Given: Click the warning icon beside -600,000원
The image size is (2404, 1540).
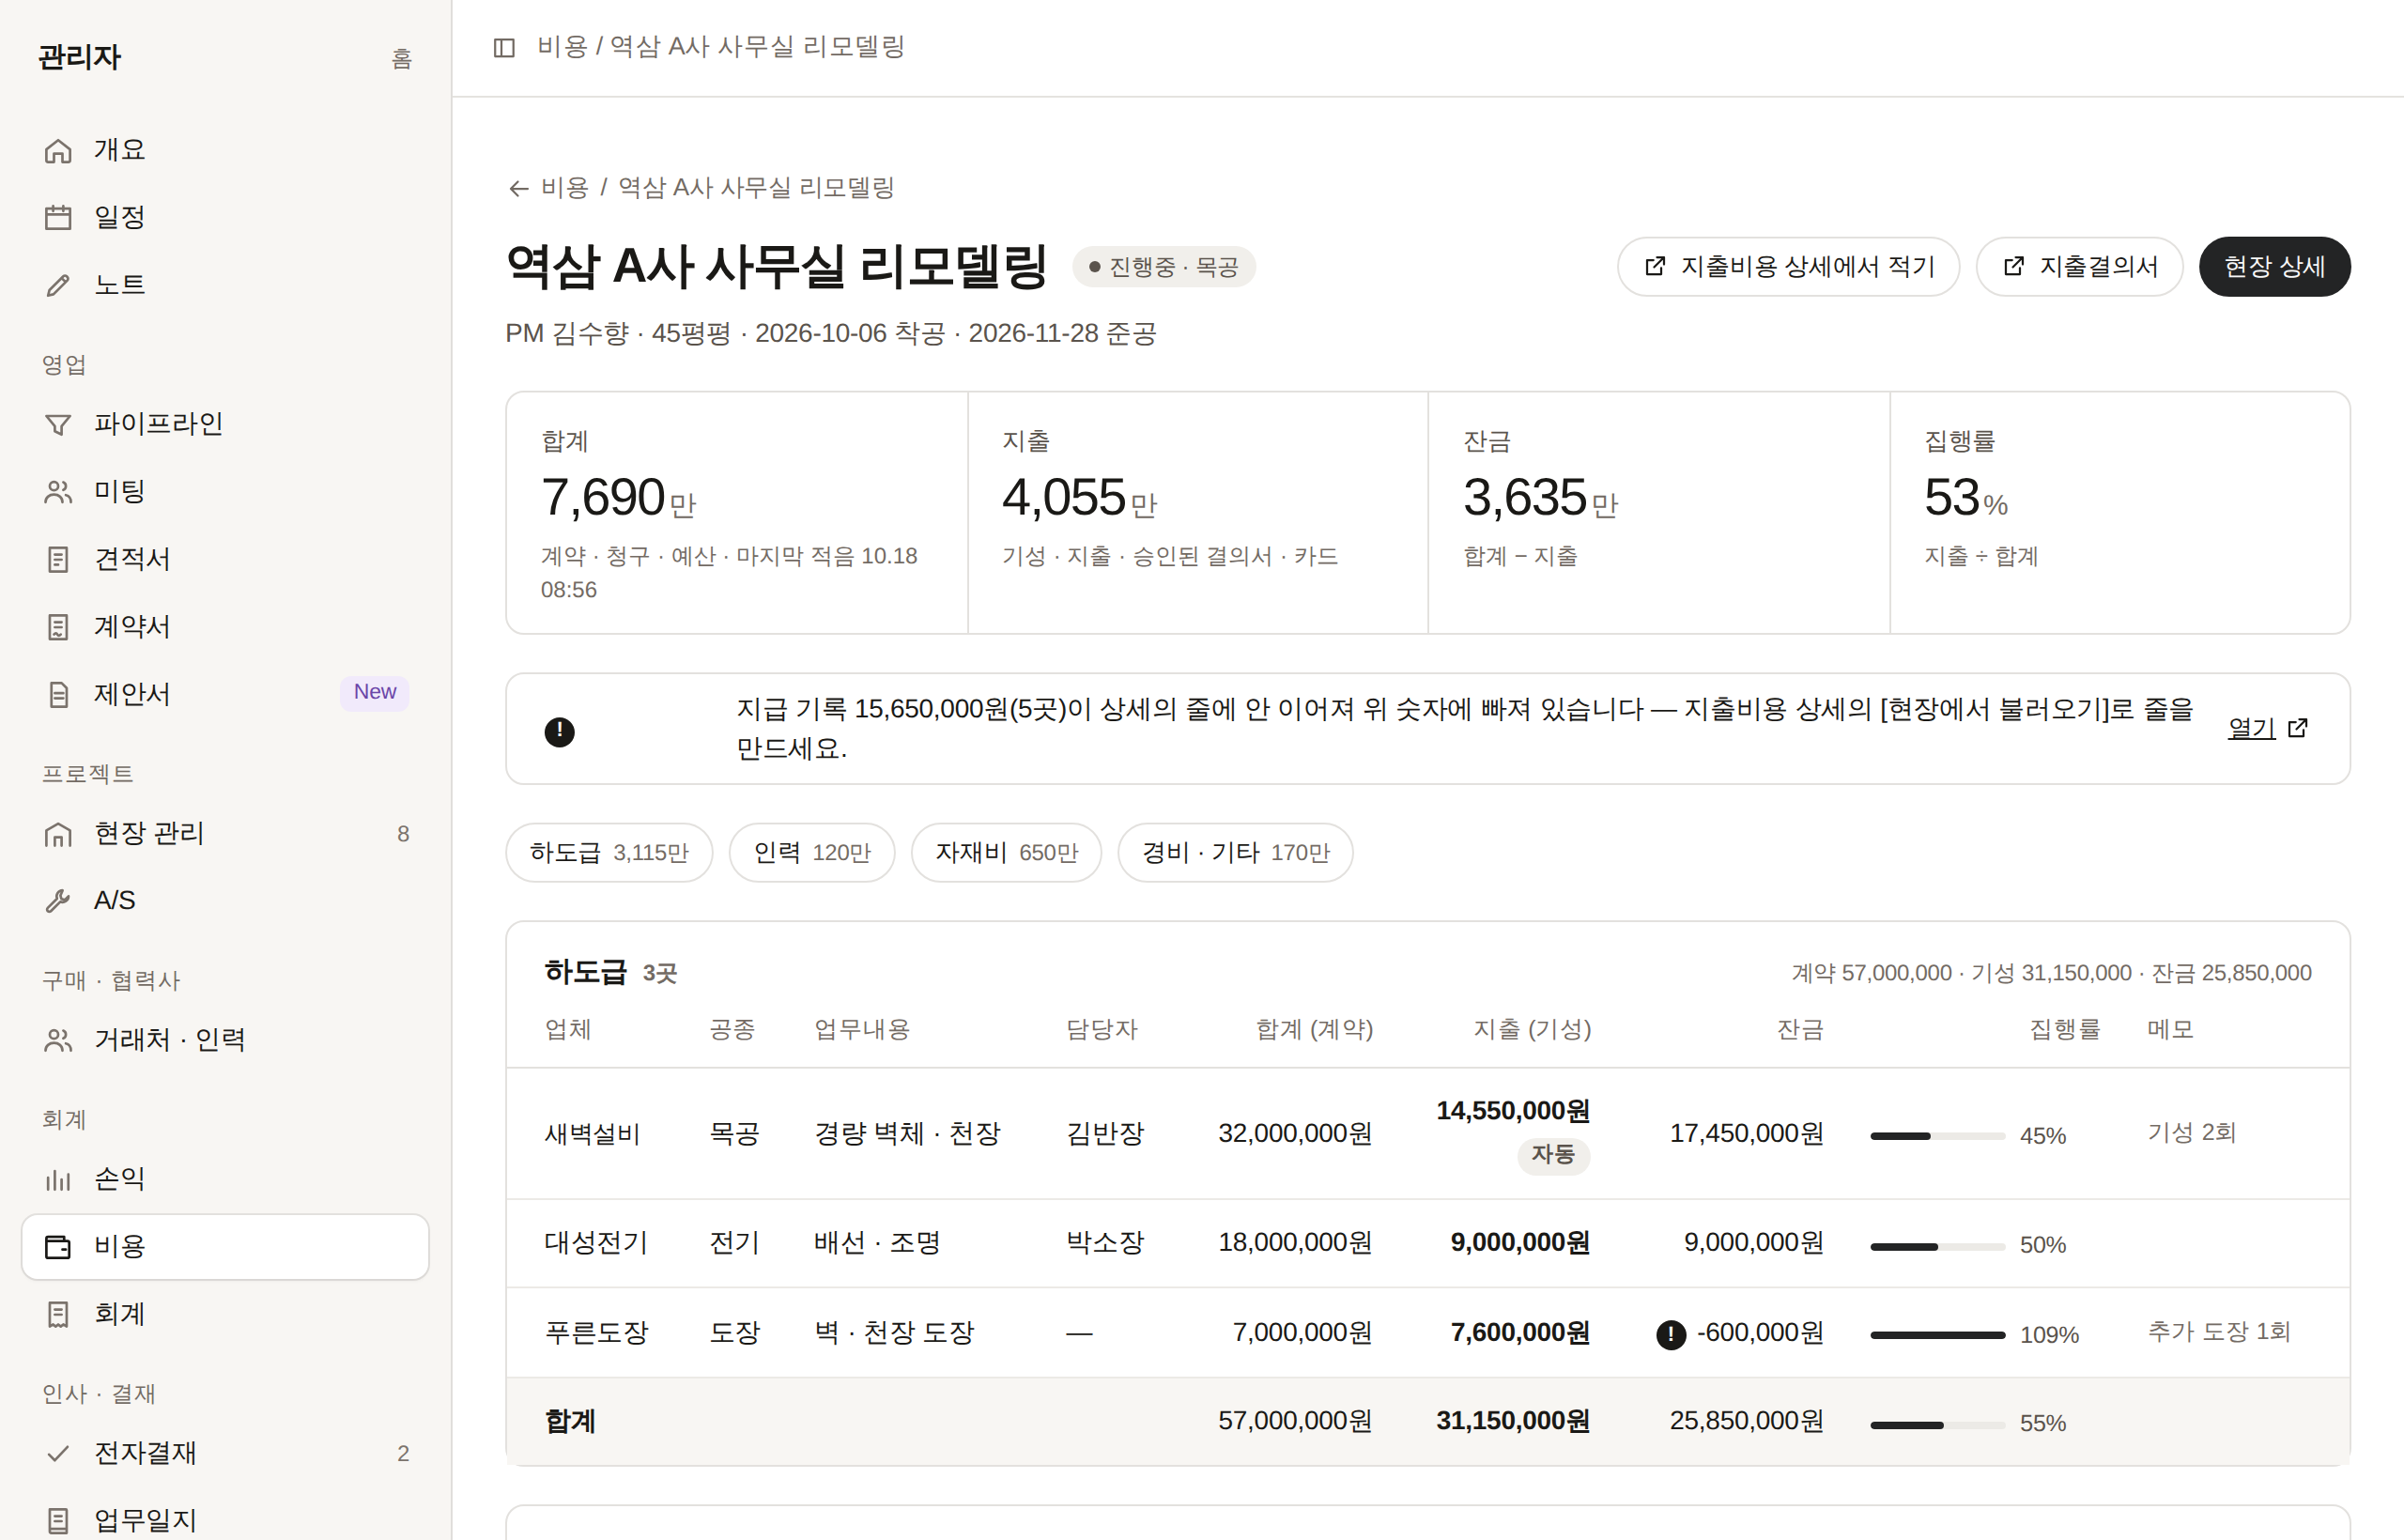Looking at the screenshot, I should [x=1671, y=1334].
